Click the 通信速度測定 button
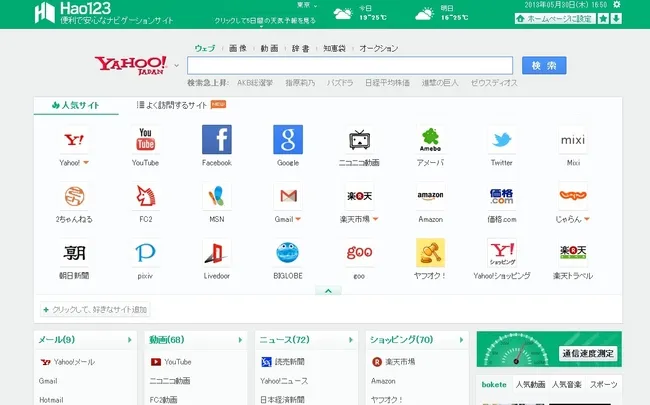Viewport: 650px width, 405px height. pos(588,353)
